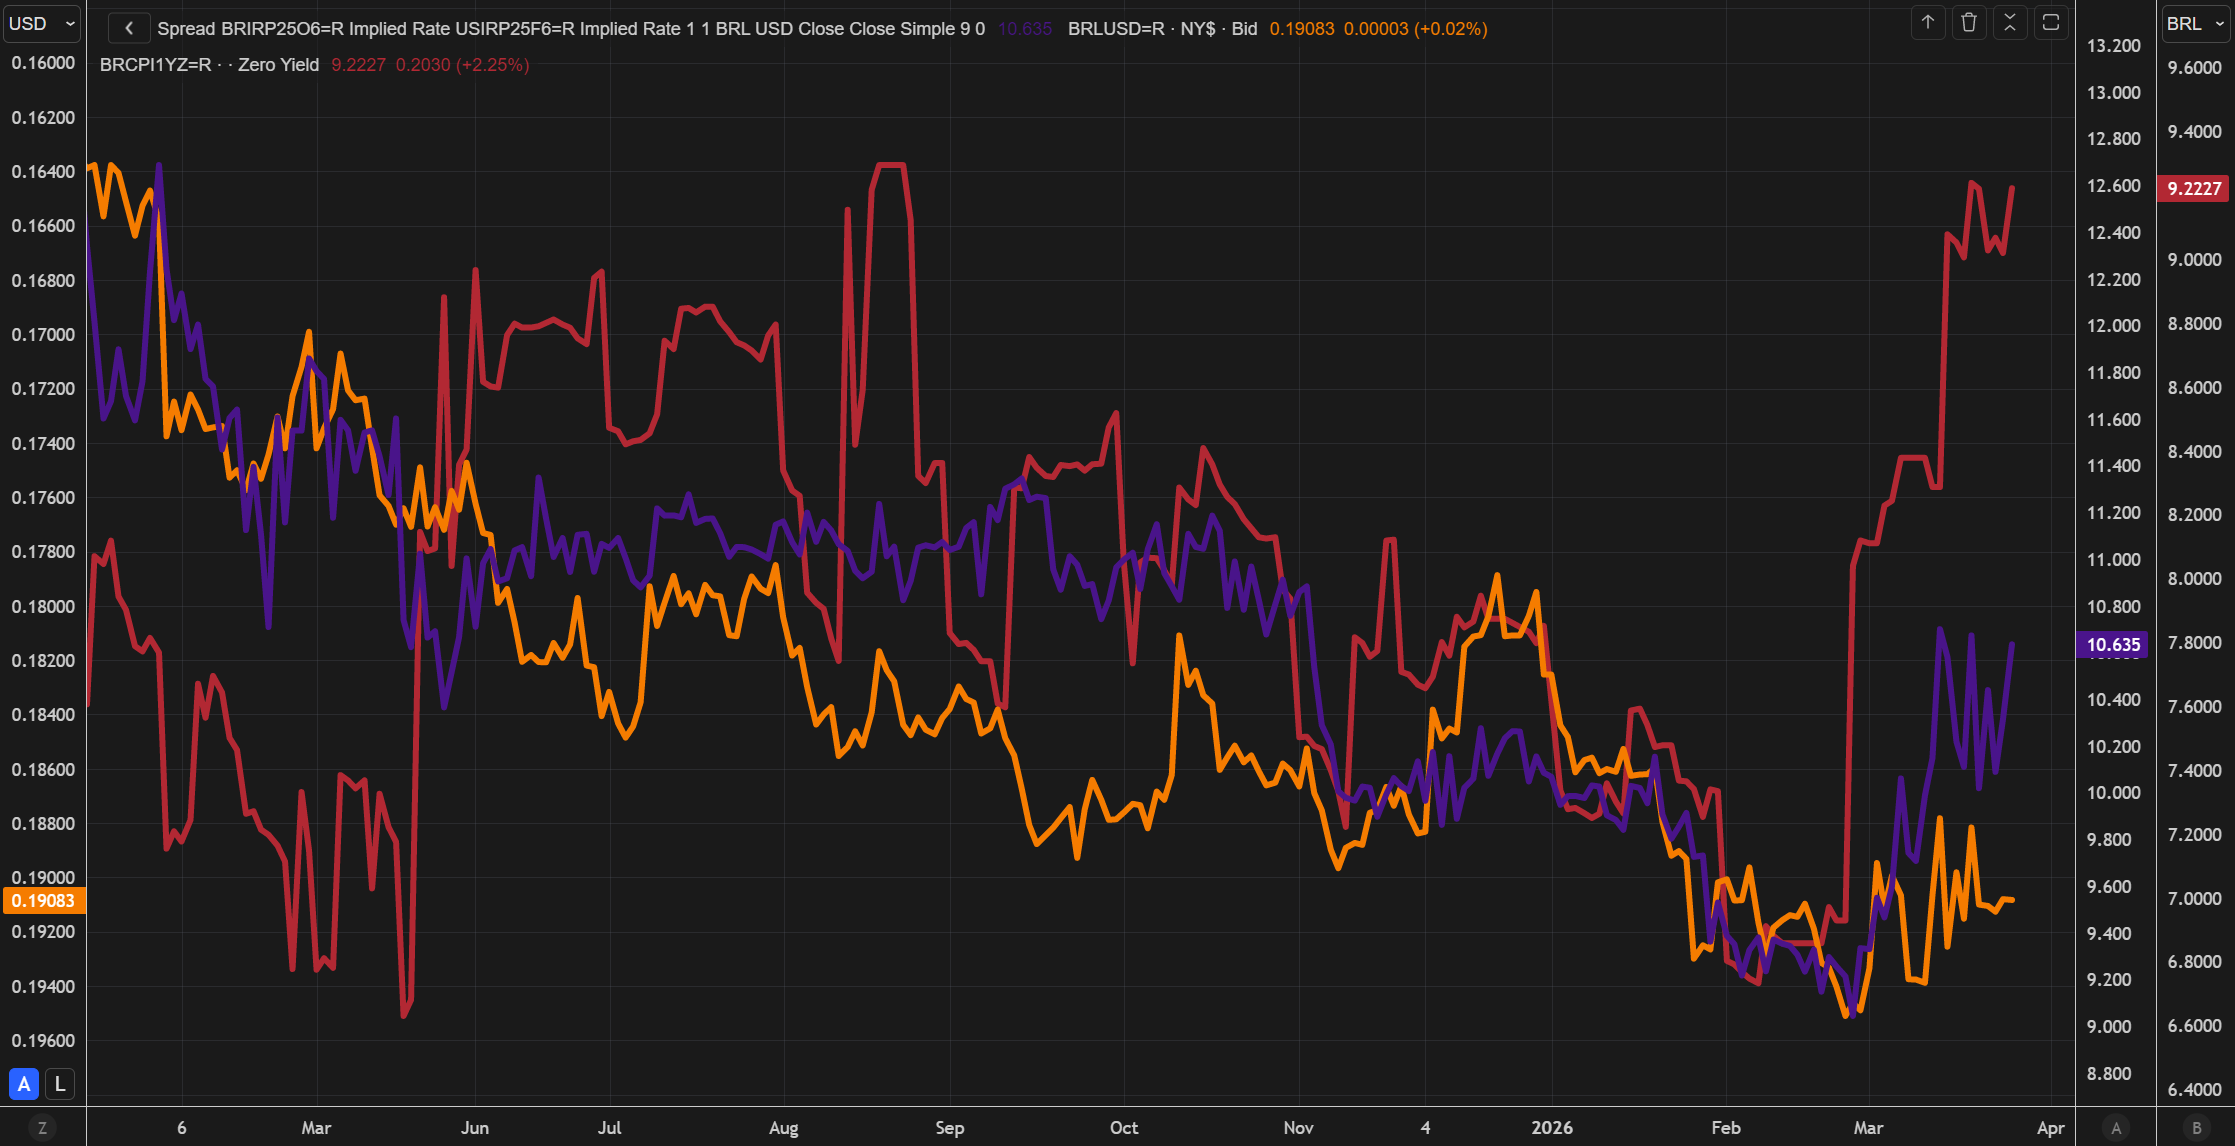Click the purple 10.635 price label
This screenshot has height=1146, width=2235.
click(2112, 645)
